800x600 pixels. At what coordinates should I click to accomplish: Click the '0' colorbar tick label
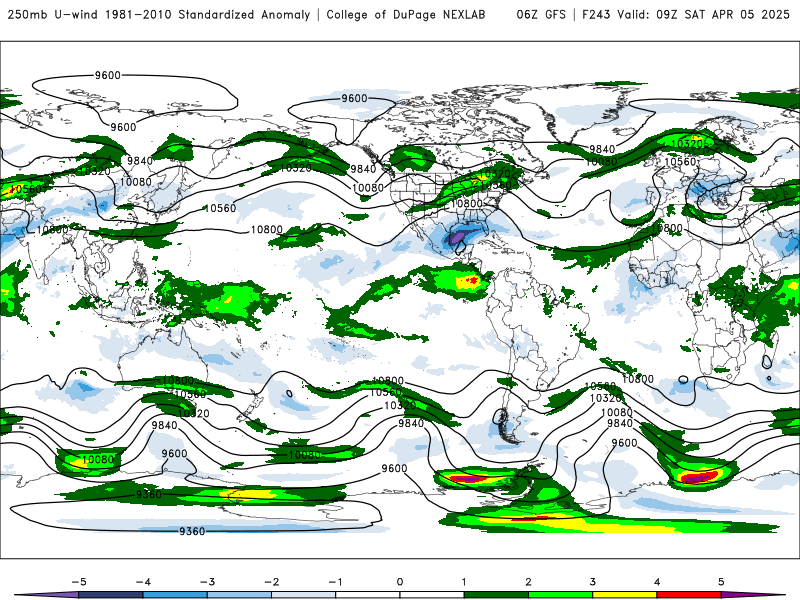[400, 582]
